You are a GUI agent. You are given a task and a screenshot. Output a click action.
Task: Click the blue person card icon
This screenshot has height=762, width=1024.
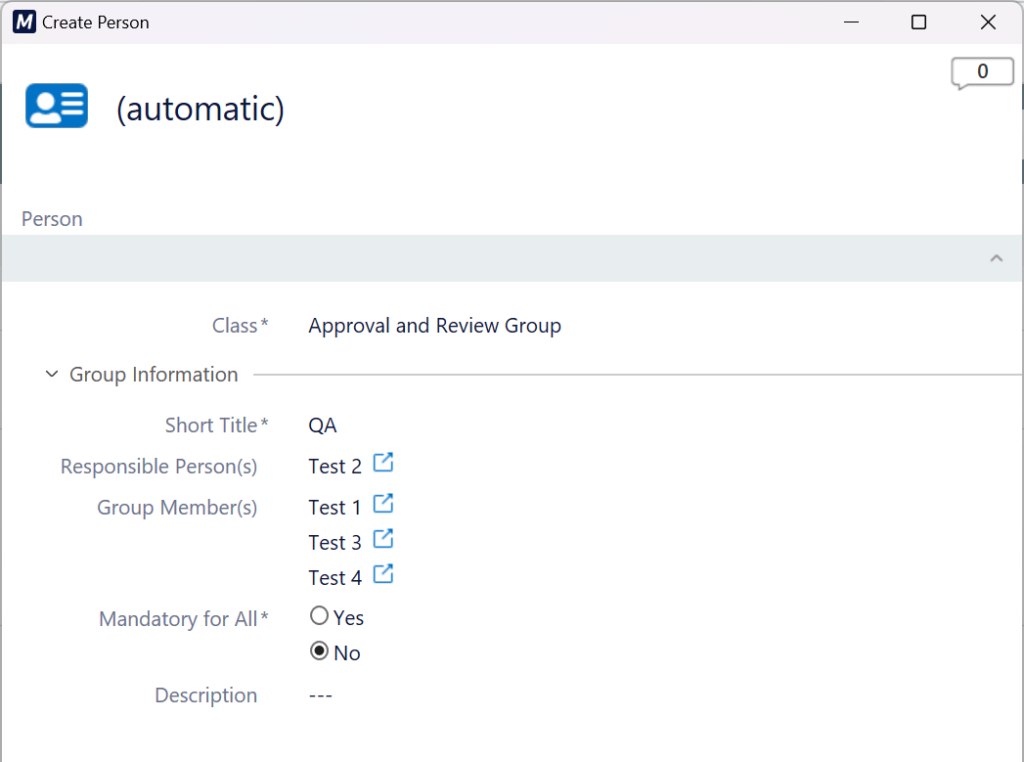57,105
